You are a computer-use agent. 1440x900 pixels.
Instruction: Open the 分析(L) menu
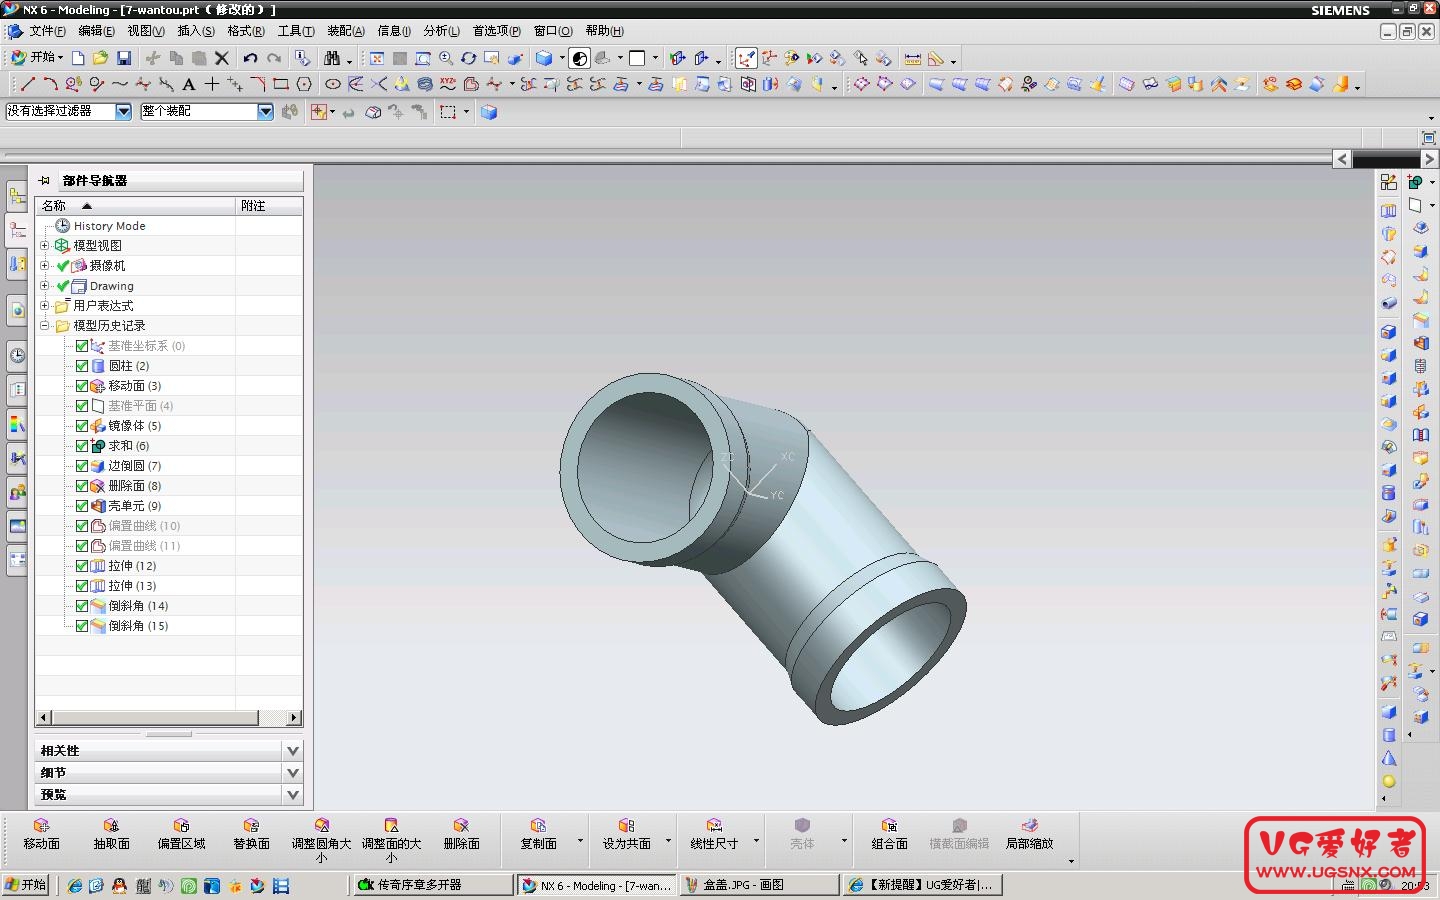pyautogui.click(x=442, y=31)
